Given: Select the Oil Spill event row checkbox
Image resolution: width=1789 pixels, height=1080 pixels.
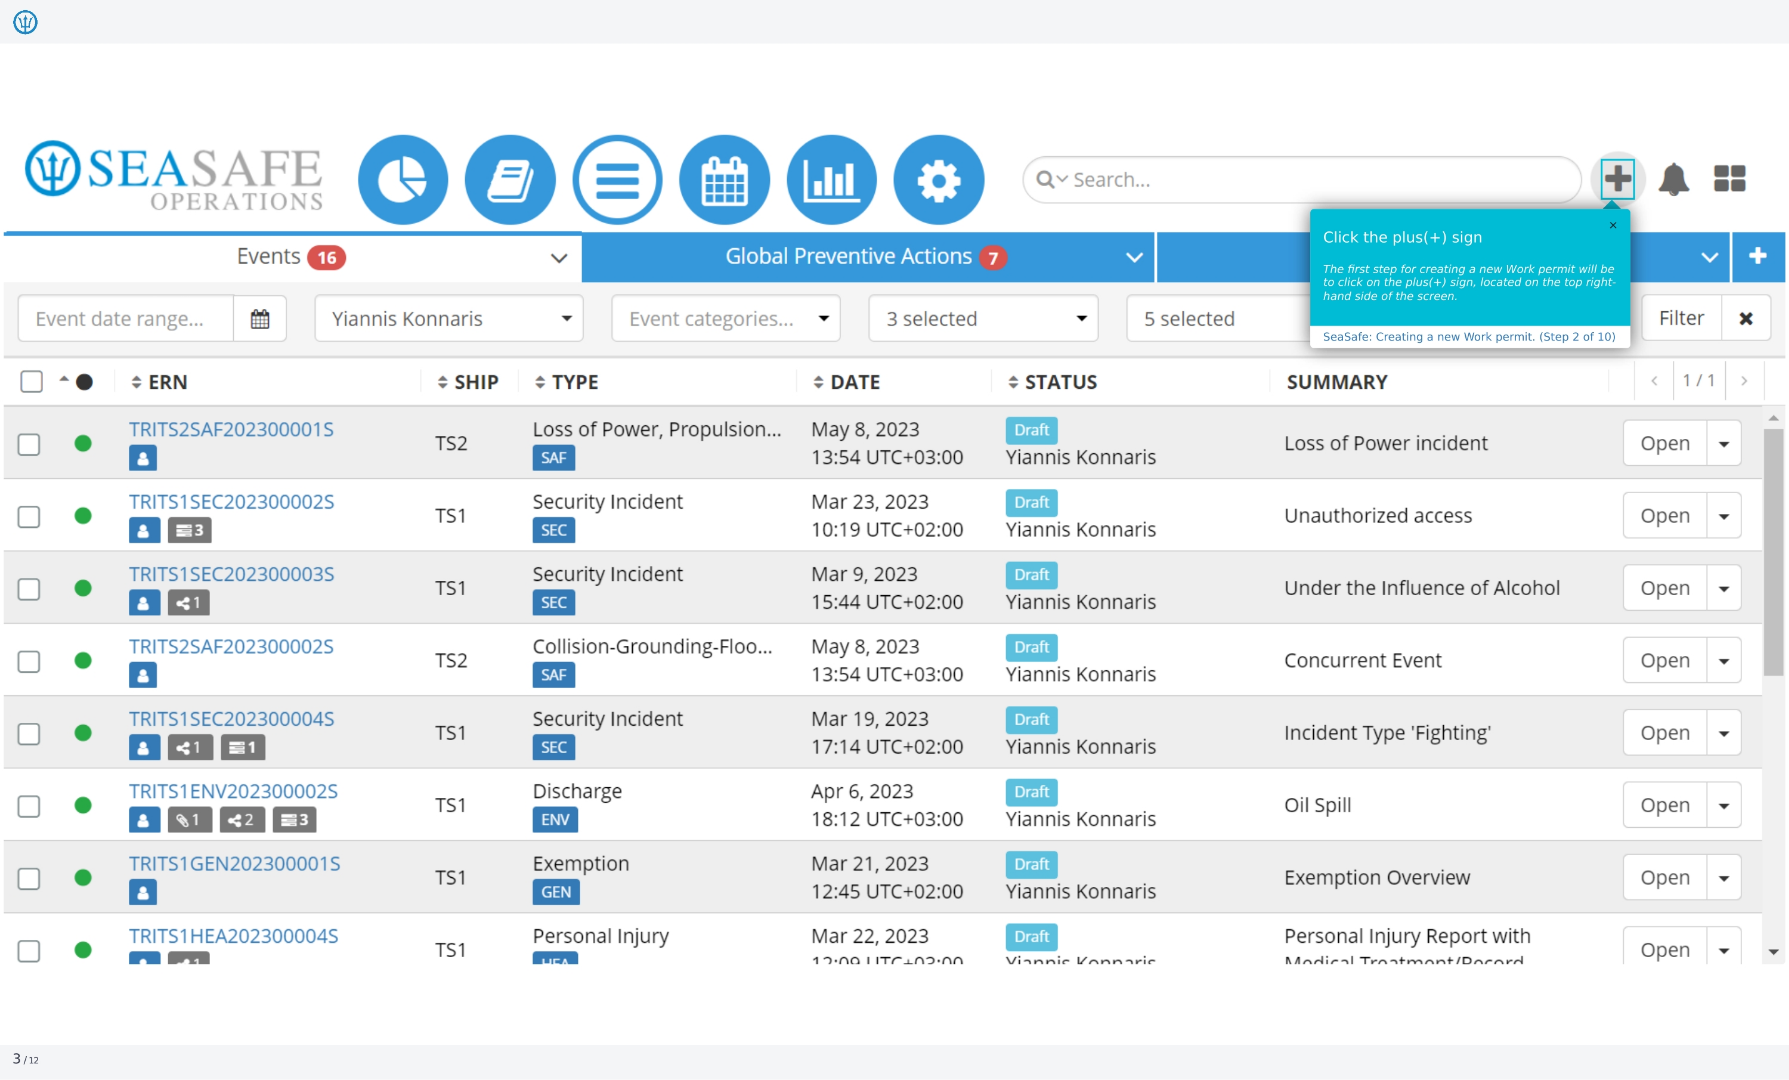Looking at the screenshot, I should click(x=30, y=806).
